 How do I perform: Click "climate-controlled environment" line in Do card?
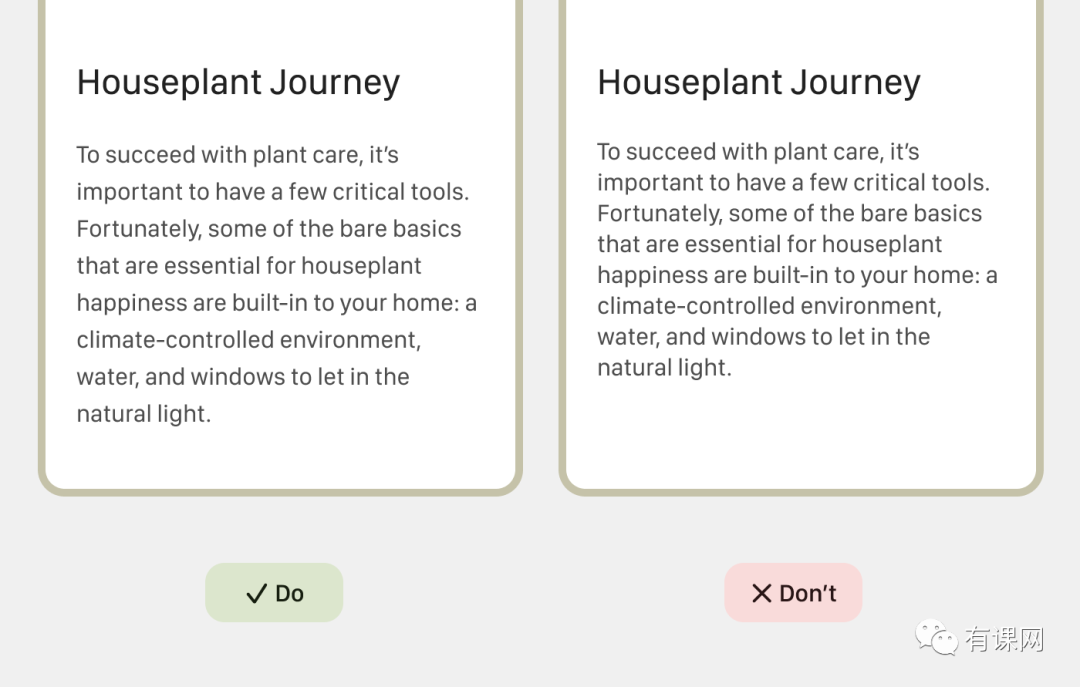[248, 340]
